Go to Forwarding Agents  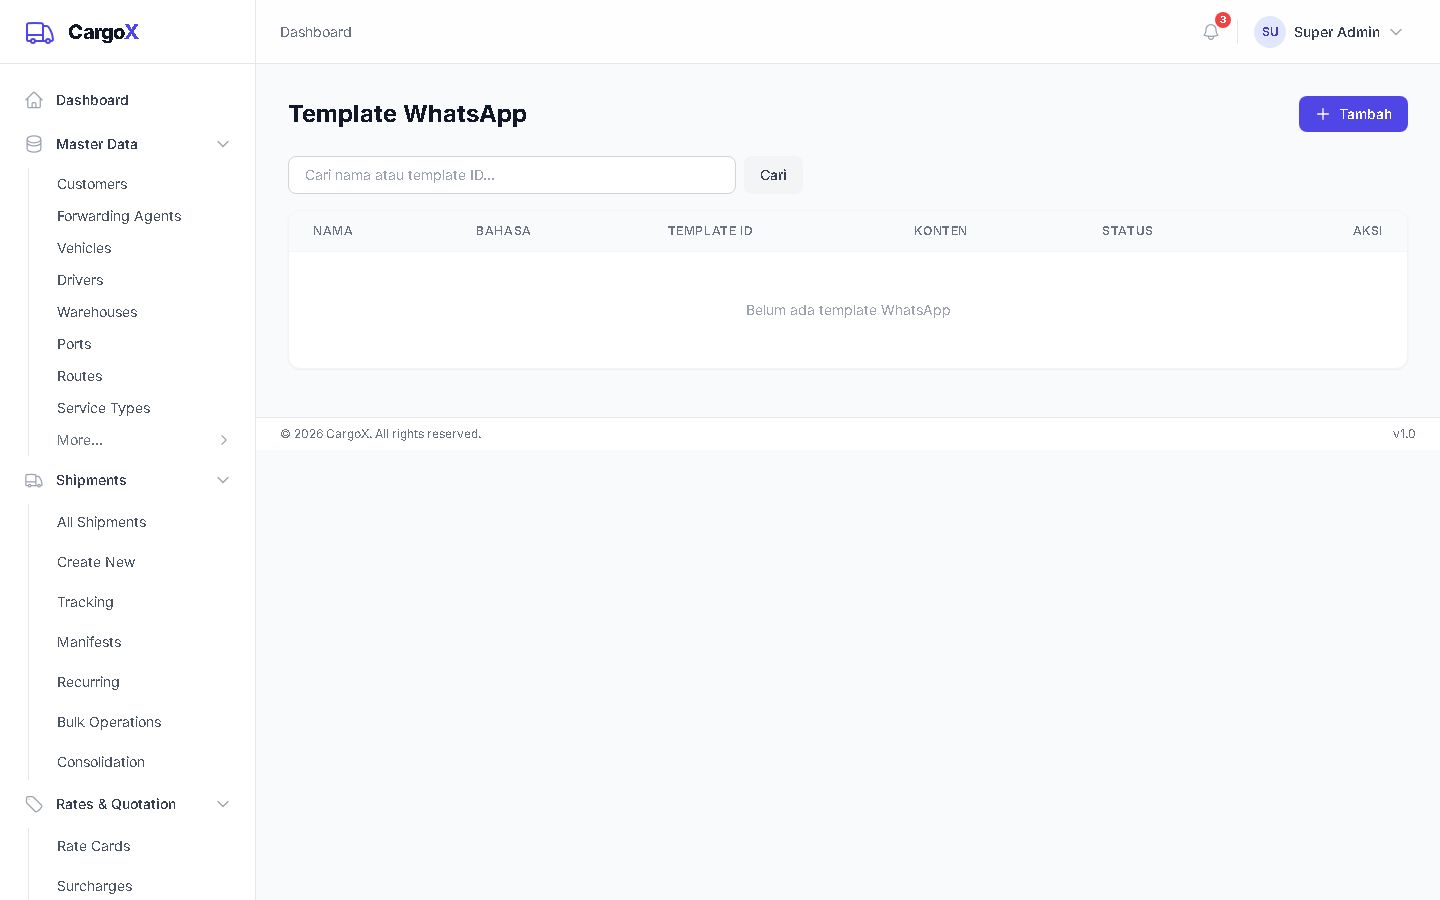[x=119, y=216]
